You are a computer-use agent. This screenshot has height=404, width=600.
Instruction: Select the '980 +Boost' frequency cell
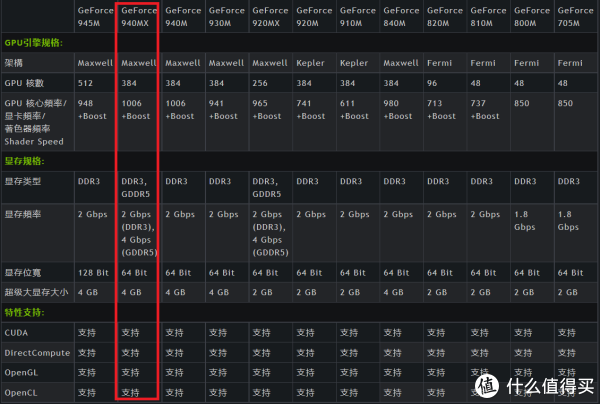398,109
